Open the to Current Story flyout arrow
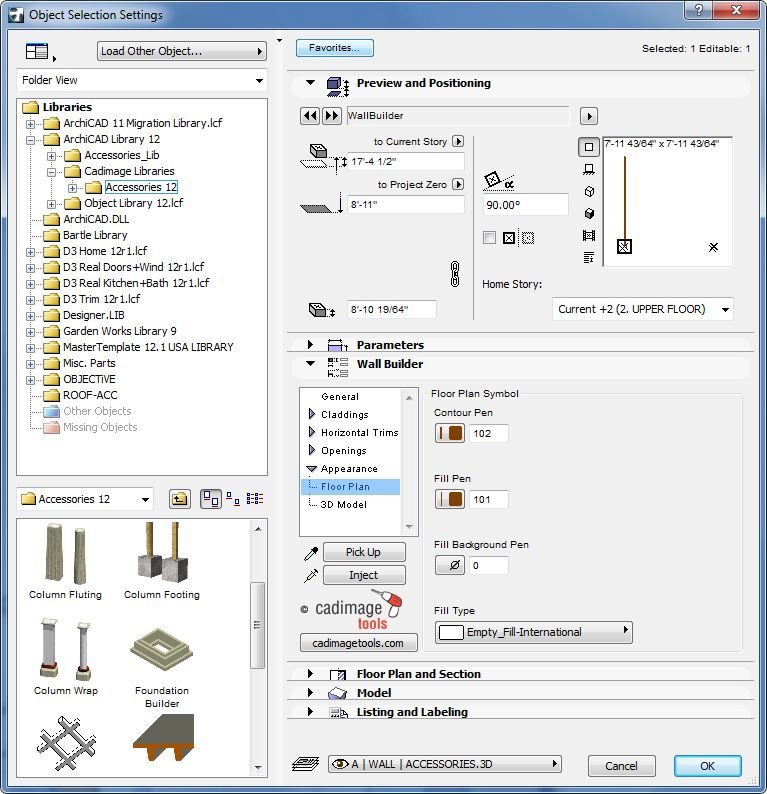 (x=458, y=141)
